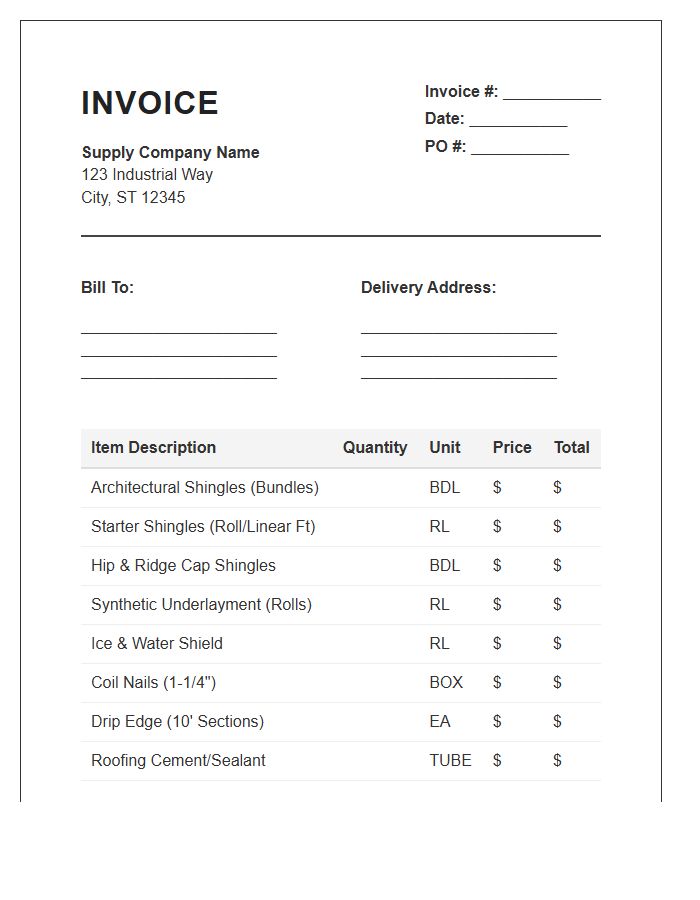Viewport: 700px width, 900px height.
Task: Select Synthetic Underlayment (Rolls) text
Action: click(201, 604)
